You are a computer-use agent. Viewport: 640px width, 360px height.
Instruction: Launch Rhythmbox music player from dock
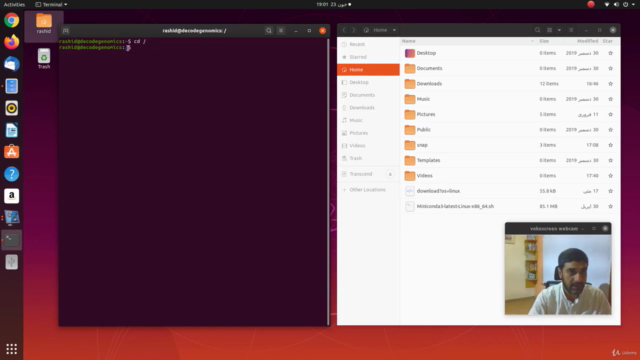coord(11,108)
